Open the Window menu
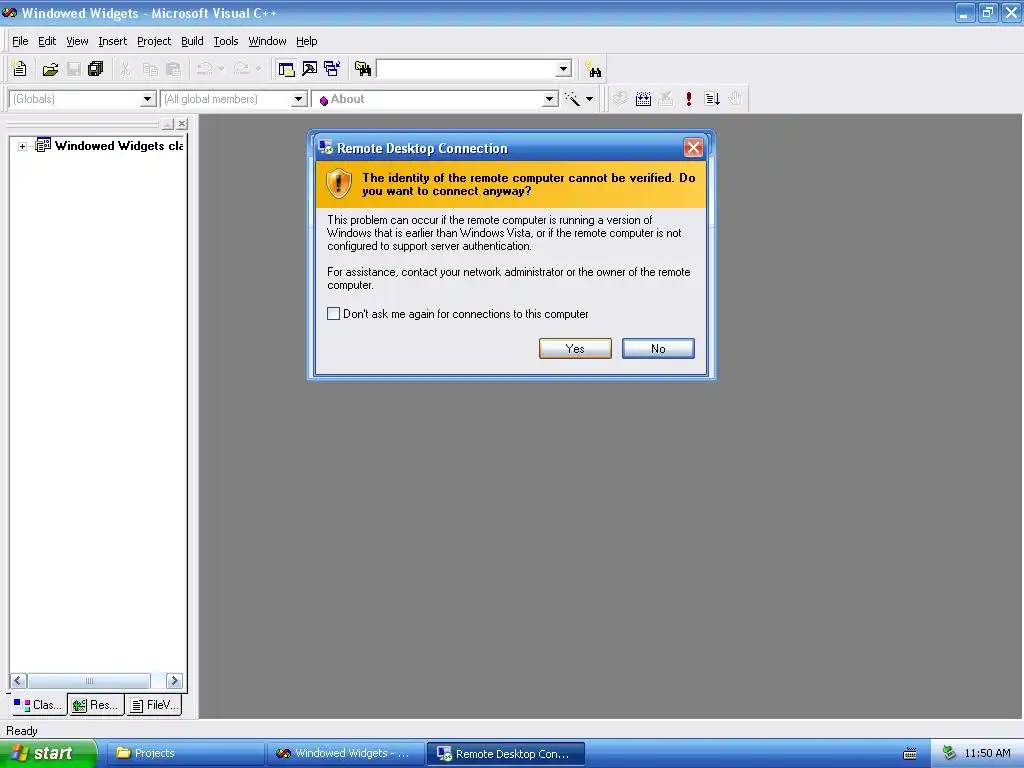This screenshot has height=768, width=1024. (267, 41)
